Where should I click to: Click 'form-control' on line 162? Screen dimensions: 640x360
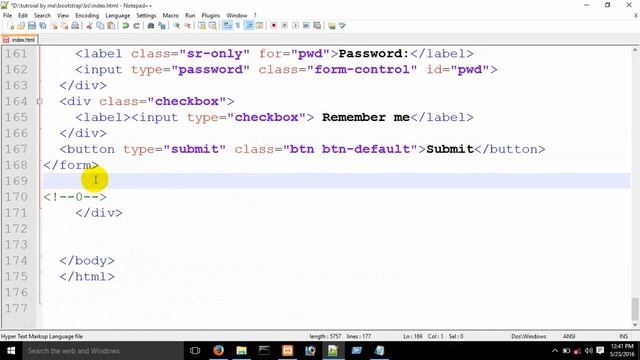(362, 69)
